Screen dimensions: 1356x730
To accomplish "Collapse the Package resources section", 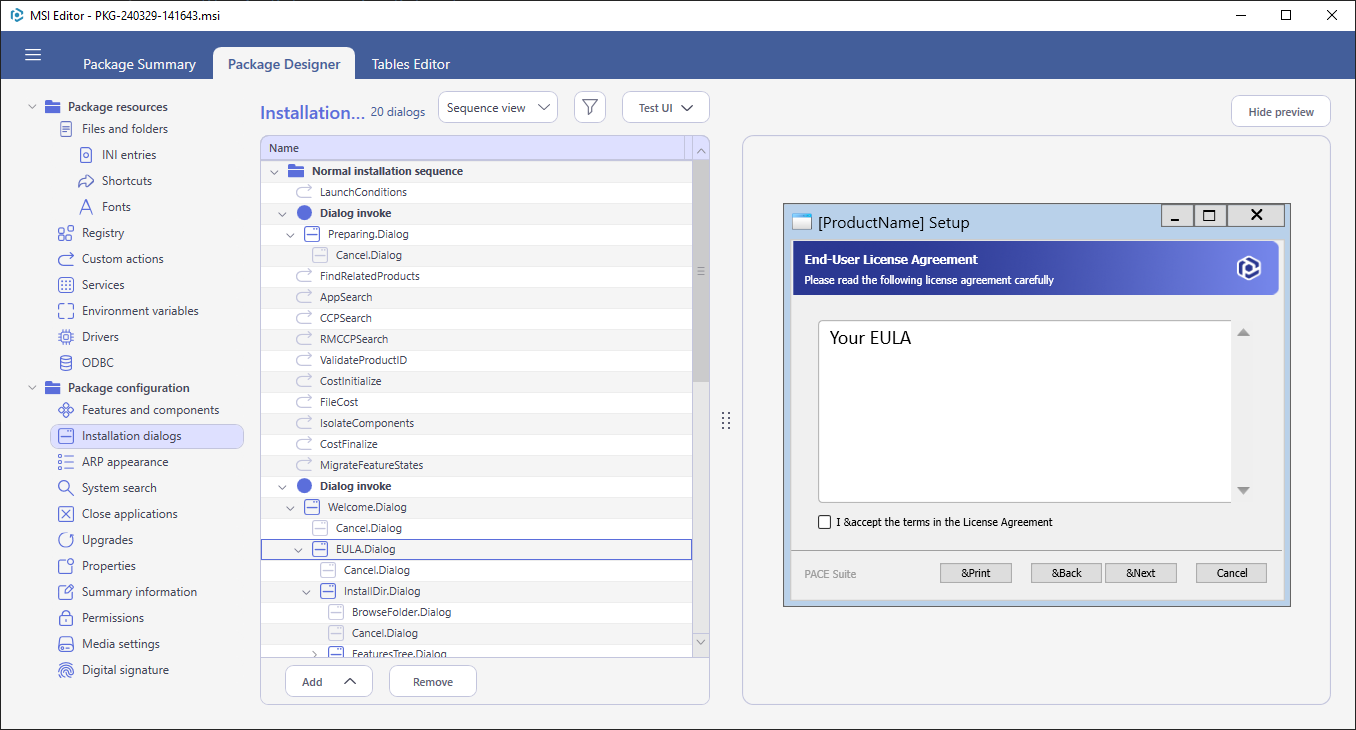I will [33, 107].
